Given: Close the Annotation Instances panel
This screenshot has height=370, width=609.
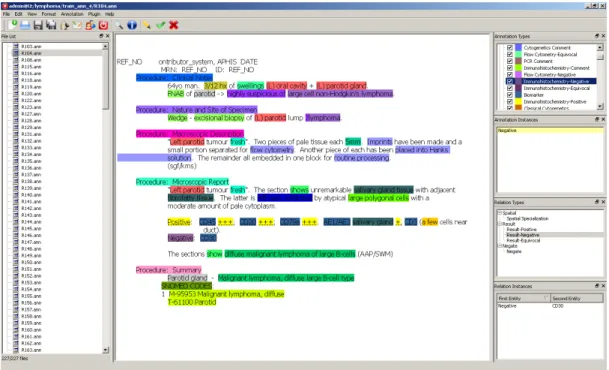Looking at the screenshot, I should (603, 119).
